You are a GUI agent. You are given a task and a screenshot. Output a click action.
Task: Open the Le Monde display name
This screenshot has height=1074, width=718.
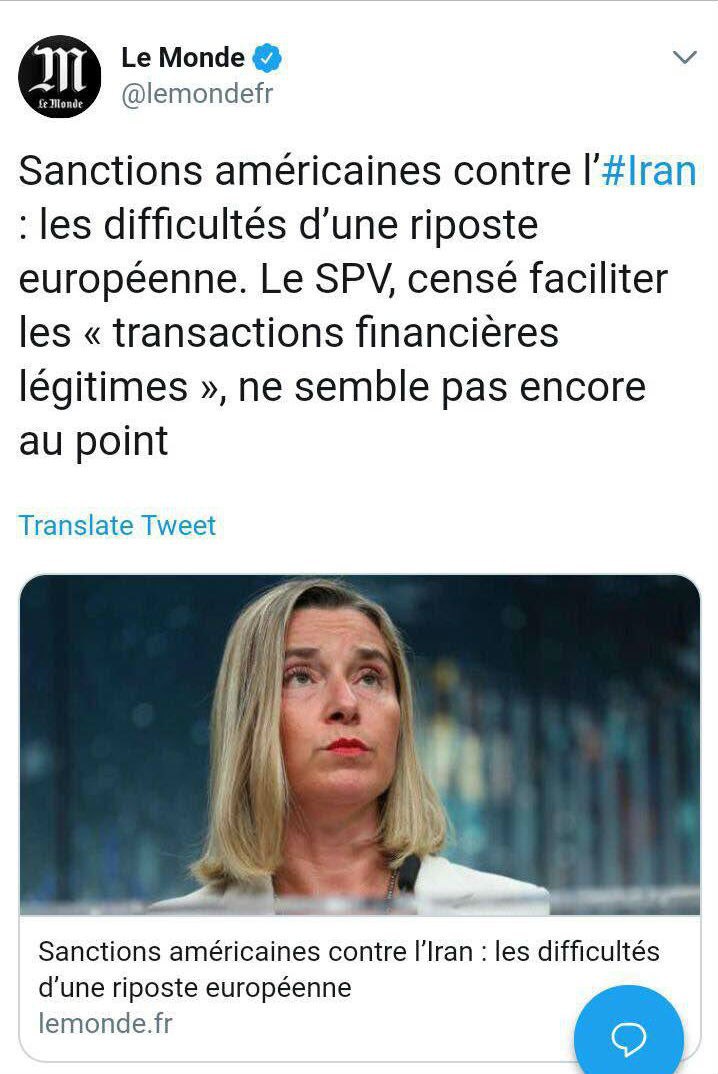[182, 58]
